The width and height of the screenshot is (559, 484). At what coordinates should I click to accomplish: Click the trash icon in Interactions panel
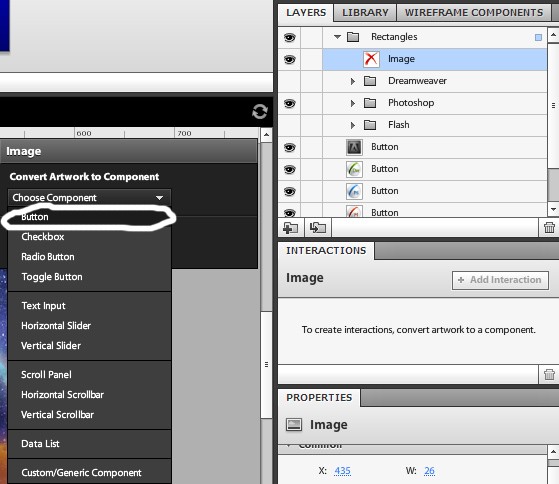tap(549, 374)
